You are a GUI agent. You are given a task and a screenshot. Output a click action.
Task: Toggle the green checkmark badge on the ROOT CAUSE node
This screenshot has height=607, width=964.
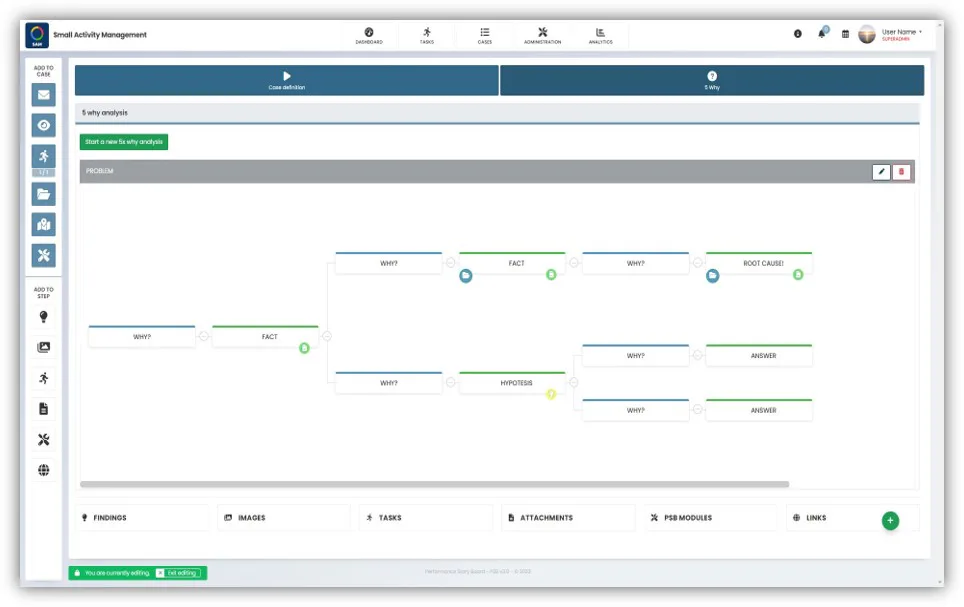tap(798, 276)
